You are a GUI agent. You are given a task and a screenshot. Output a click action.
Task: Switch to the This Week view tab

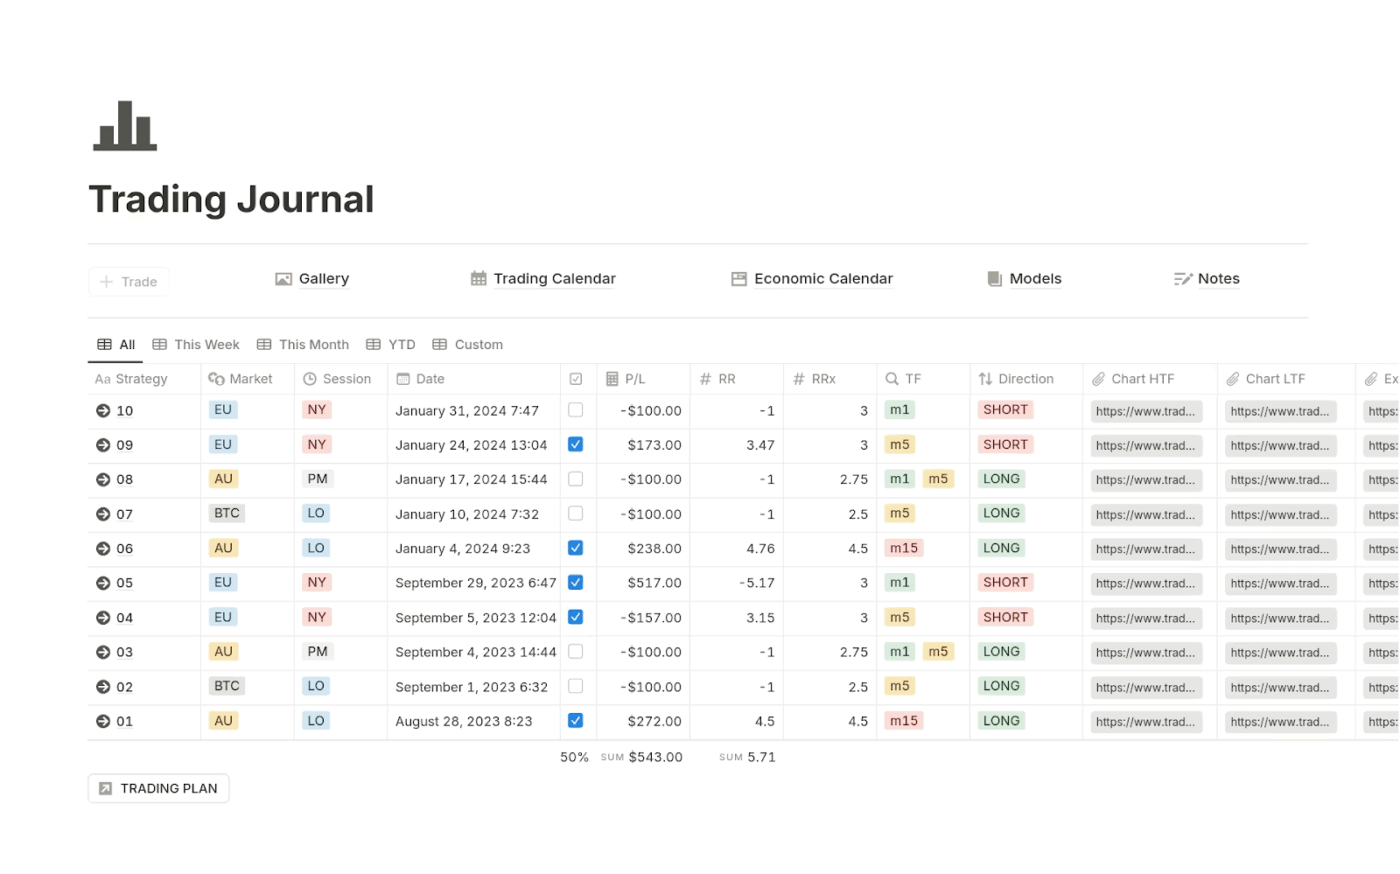(196, 345)
